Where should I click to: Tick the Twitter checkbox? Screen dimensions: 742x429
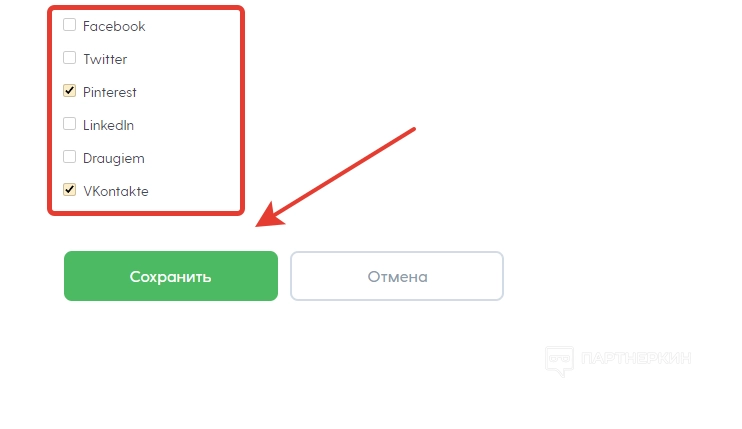(70, 58)
